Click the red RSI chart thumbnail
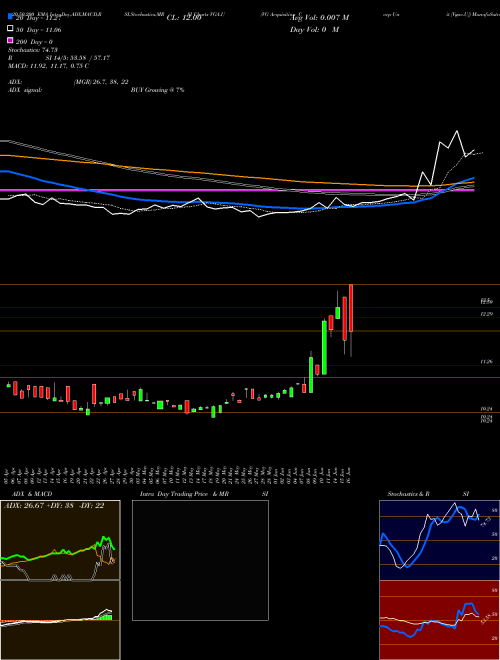500x660 pixels. [x=439, y=620]
